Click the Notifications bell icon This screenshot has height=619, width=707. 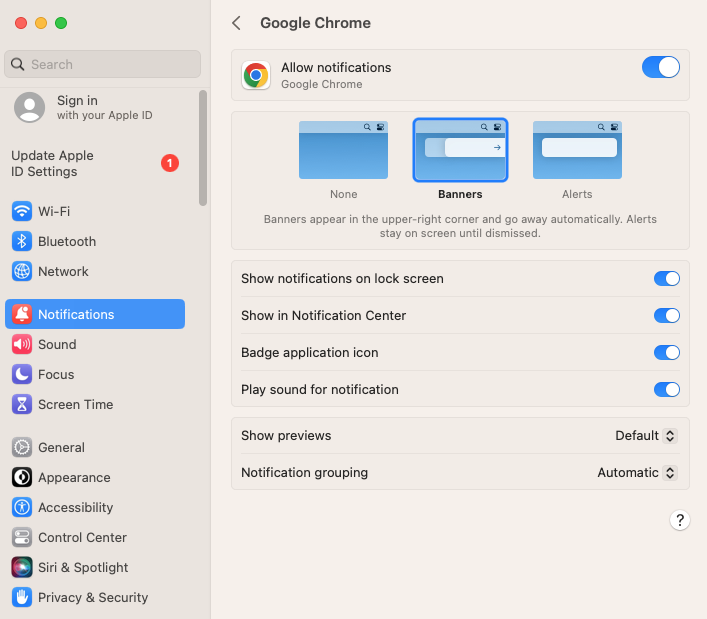tap(22, 314)
